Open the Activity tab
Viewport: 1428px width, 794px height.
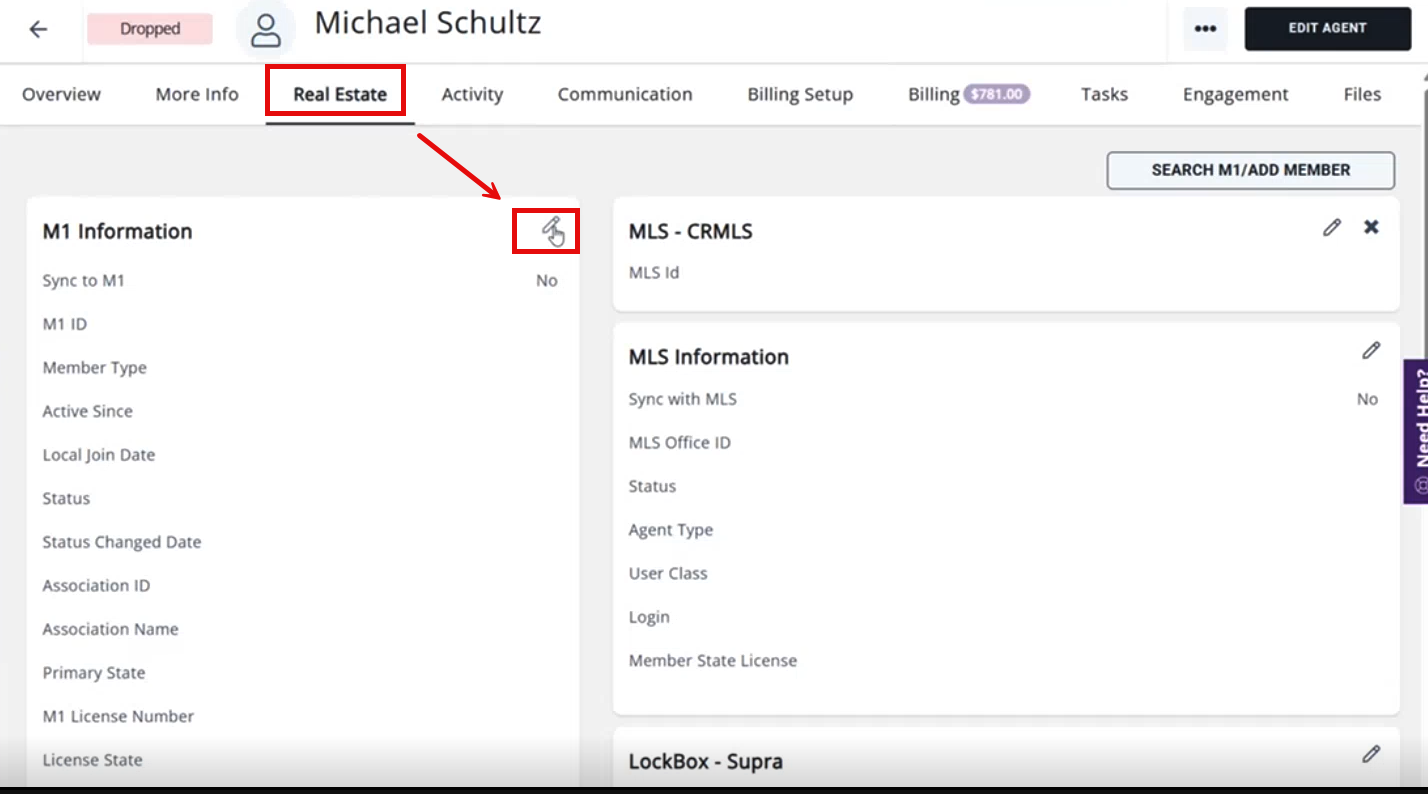point(472,94)
